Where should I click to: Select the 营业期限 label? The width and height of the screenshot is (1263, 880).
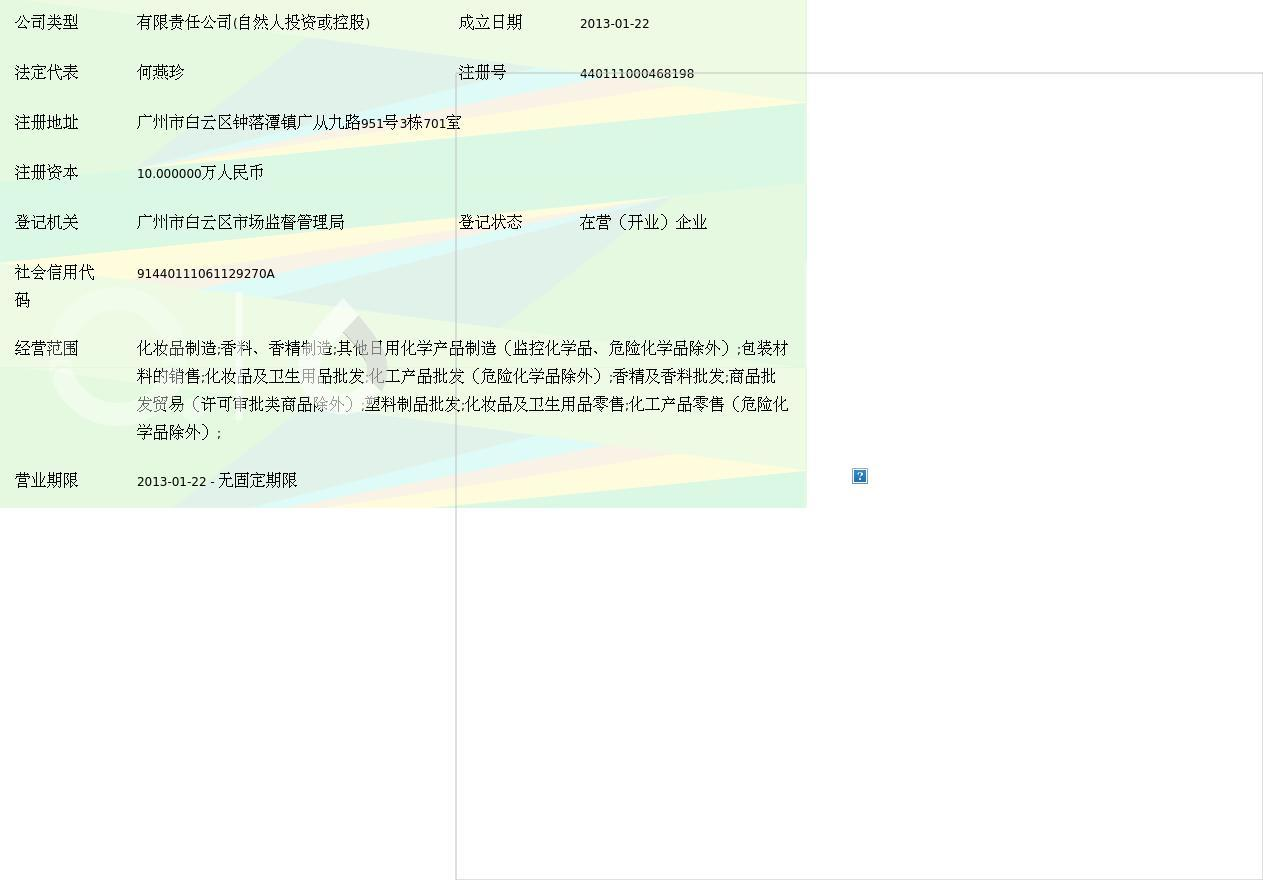click(x=47, y=480)
